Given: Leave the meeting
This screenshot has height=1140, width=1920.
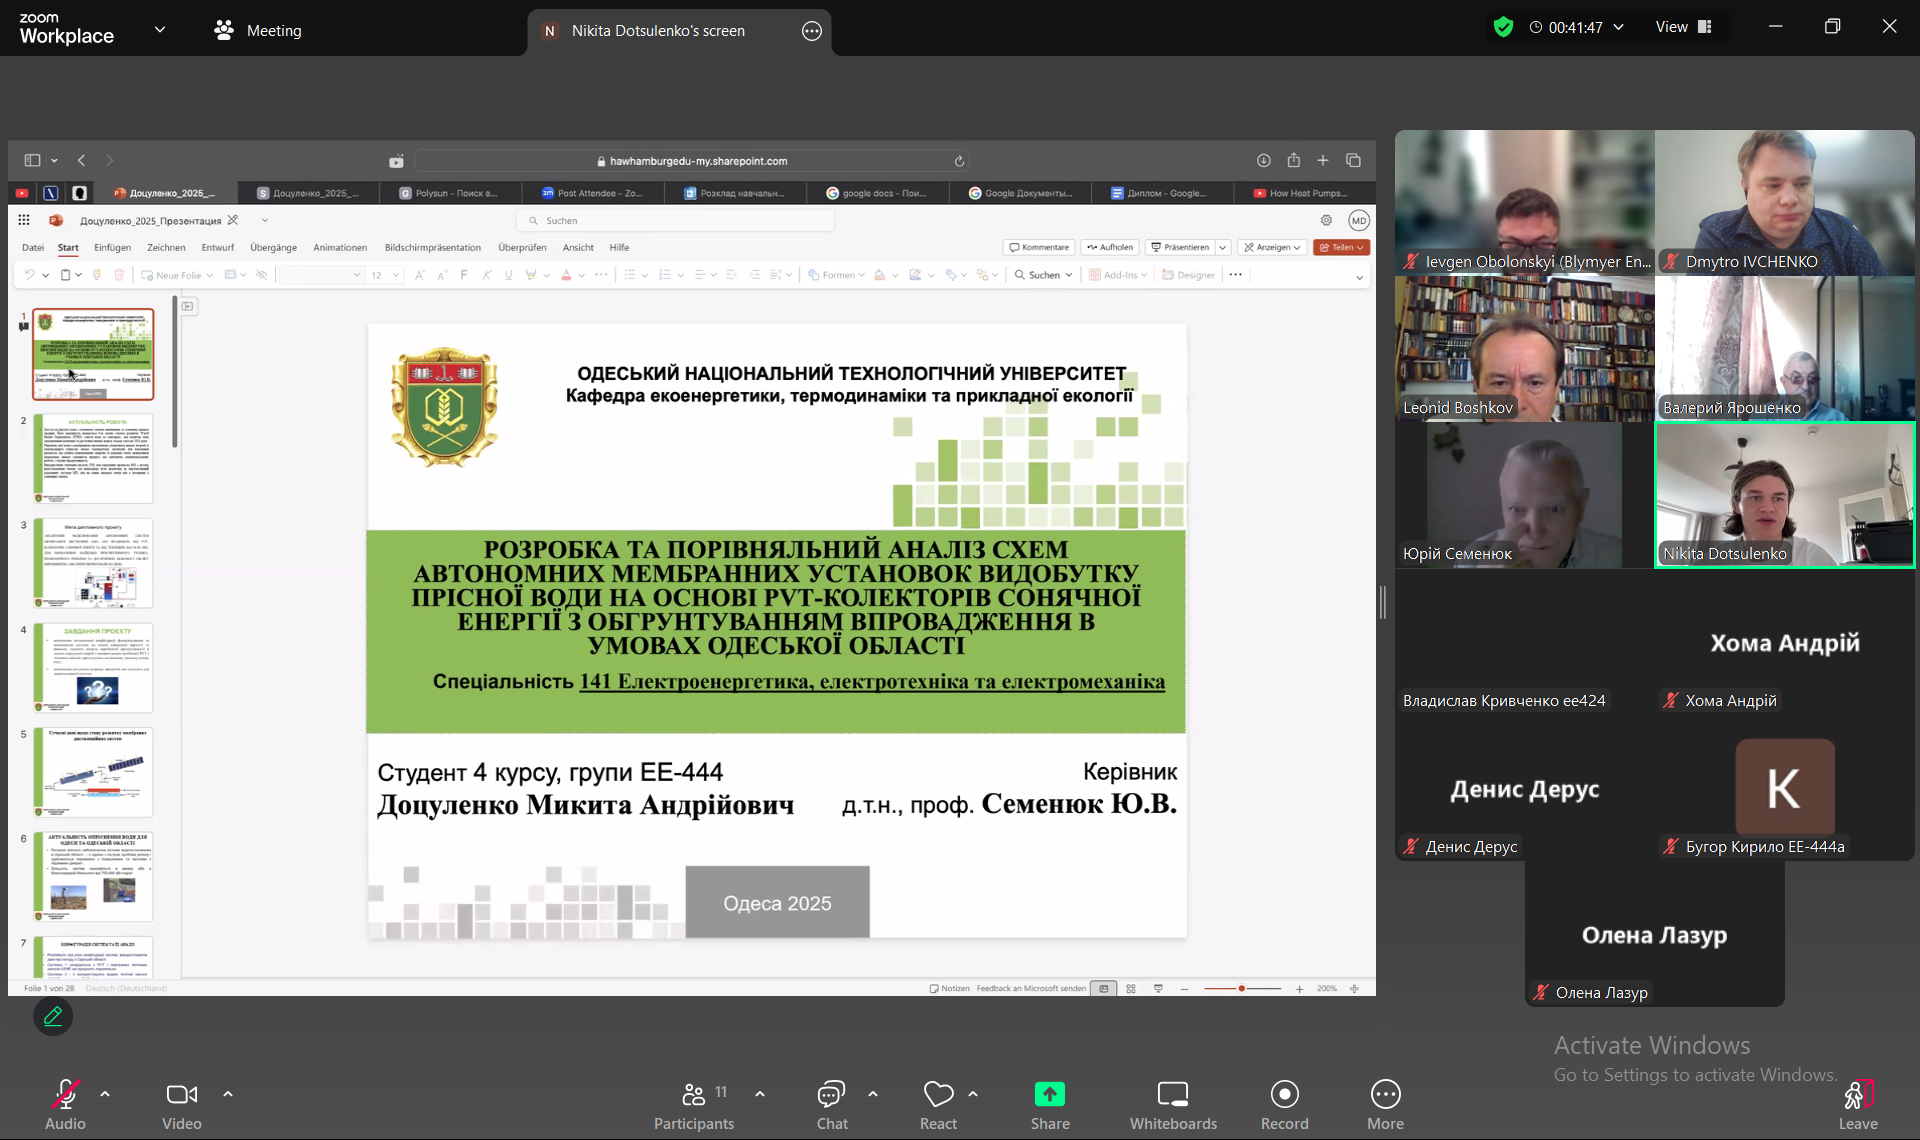Looking at the screenshot, I should (x=1858, y=1104).
